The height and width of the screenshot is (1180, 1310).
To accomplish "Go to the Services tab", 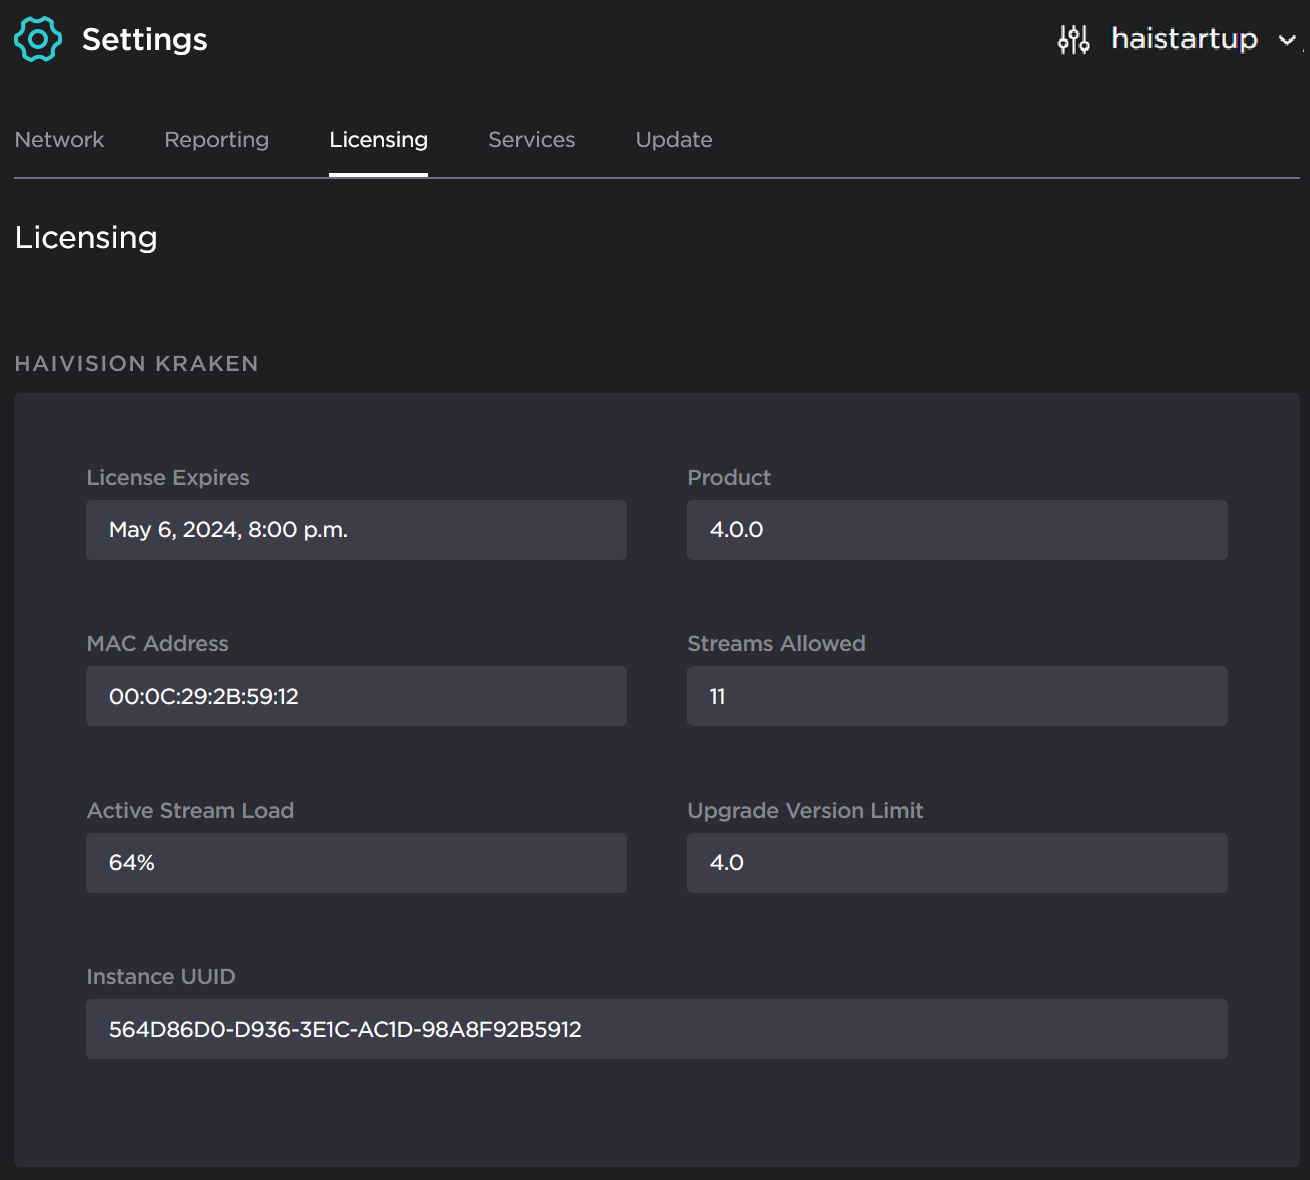I will (531, 140).
